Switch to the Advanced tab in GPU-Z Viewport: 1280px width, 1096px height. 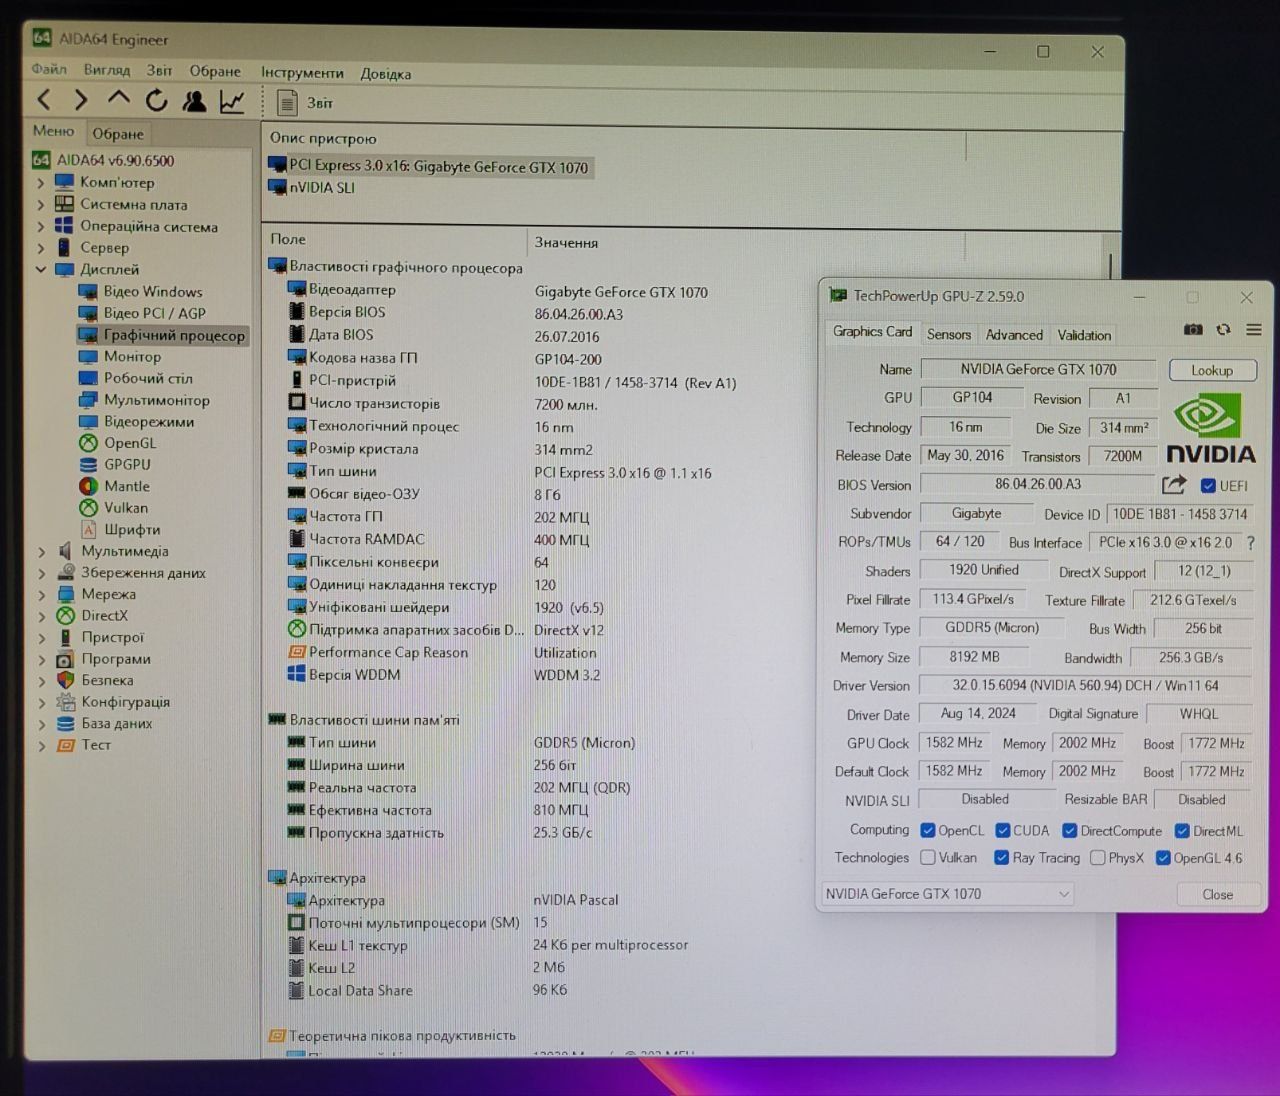point(1014,335)
